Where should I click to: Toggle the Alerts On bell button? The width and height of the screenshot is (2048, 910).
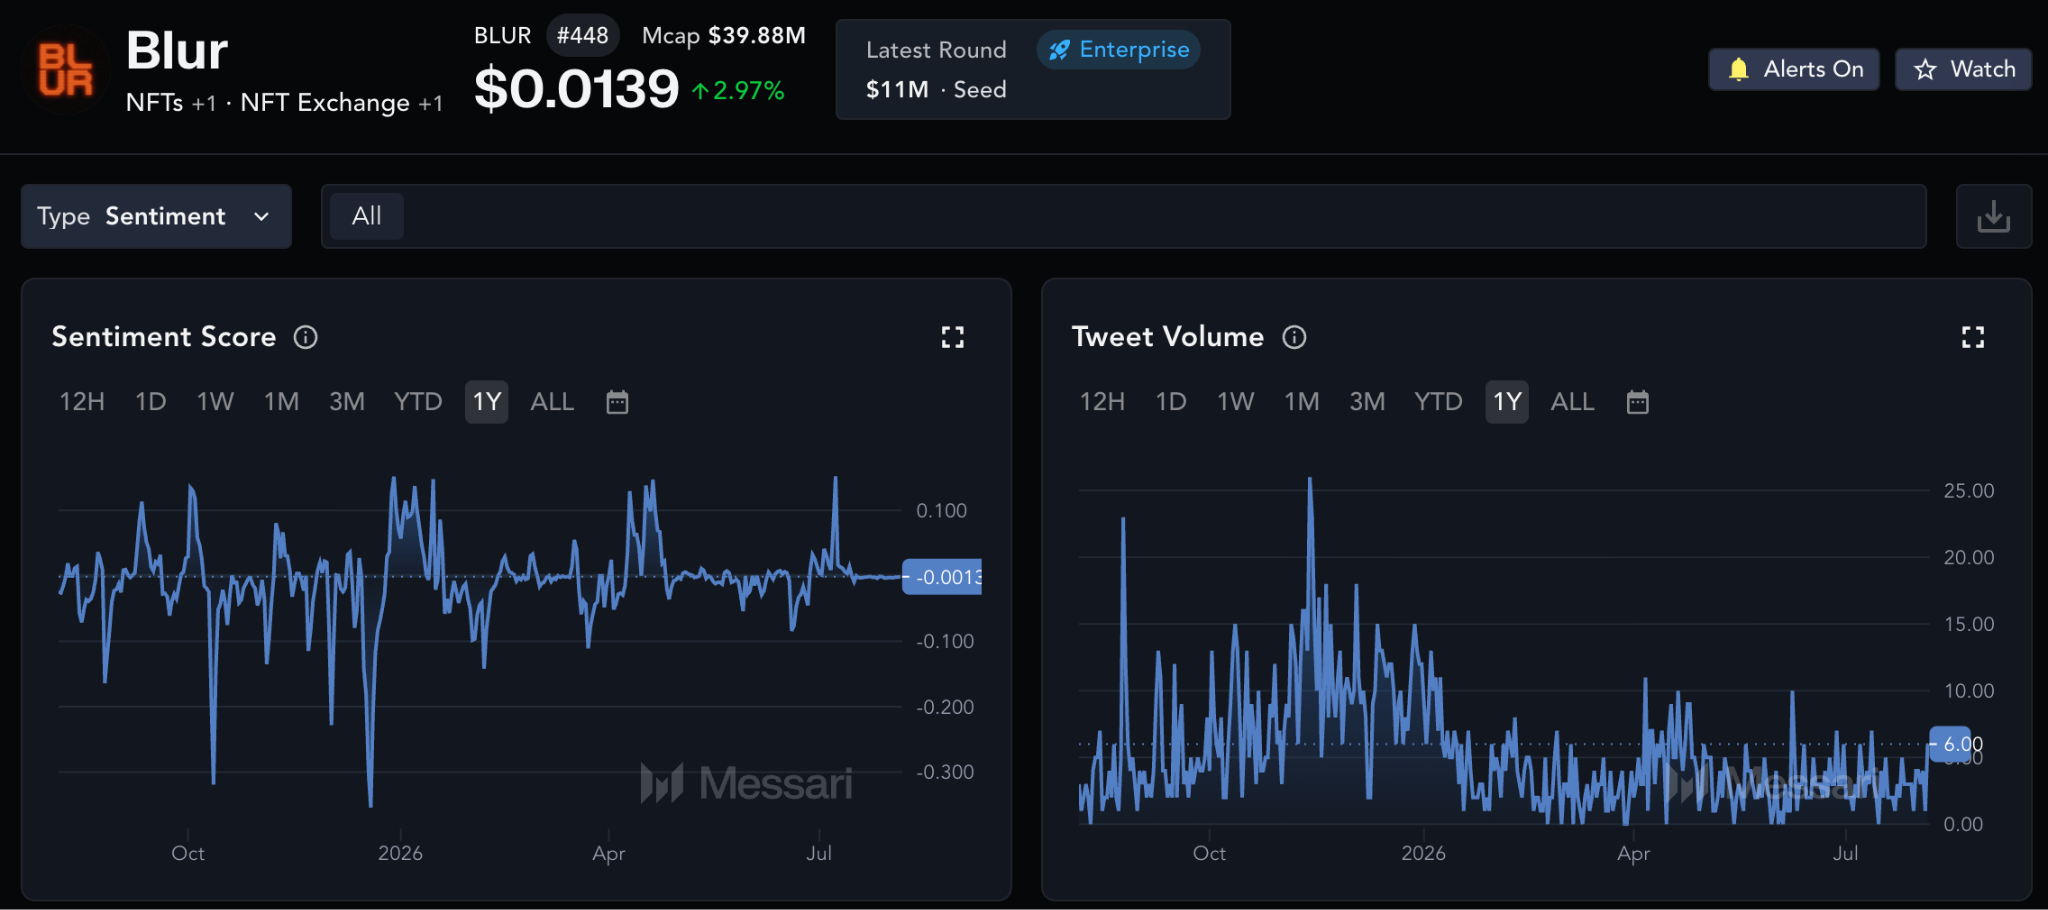coord(1794,69)
